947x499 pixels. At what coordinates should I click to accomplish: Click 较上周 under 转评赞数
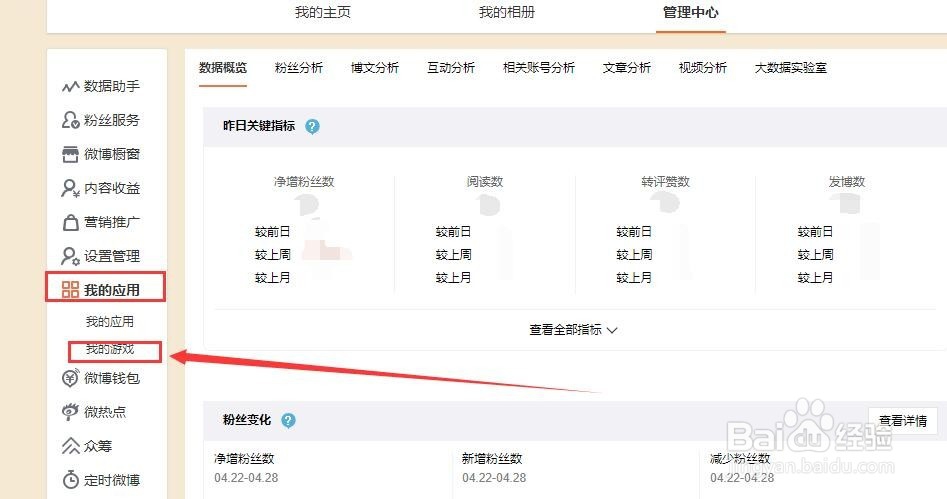[634, 255]
